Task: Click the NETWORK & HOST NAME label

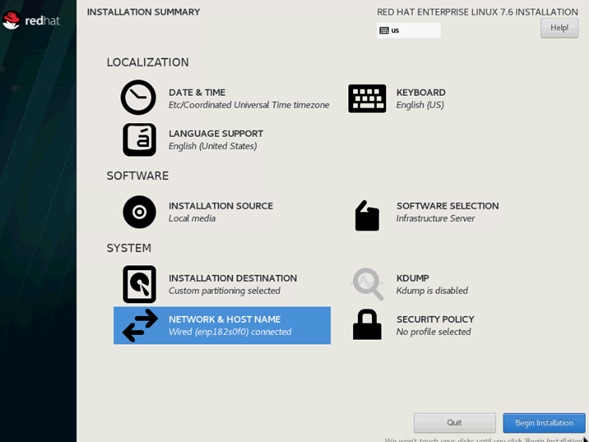Action: [x=224, y=319]
